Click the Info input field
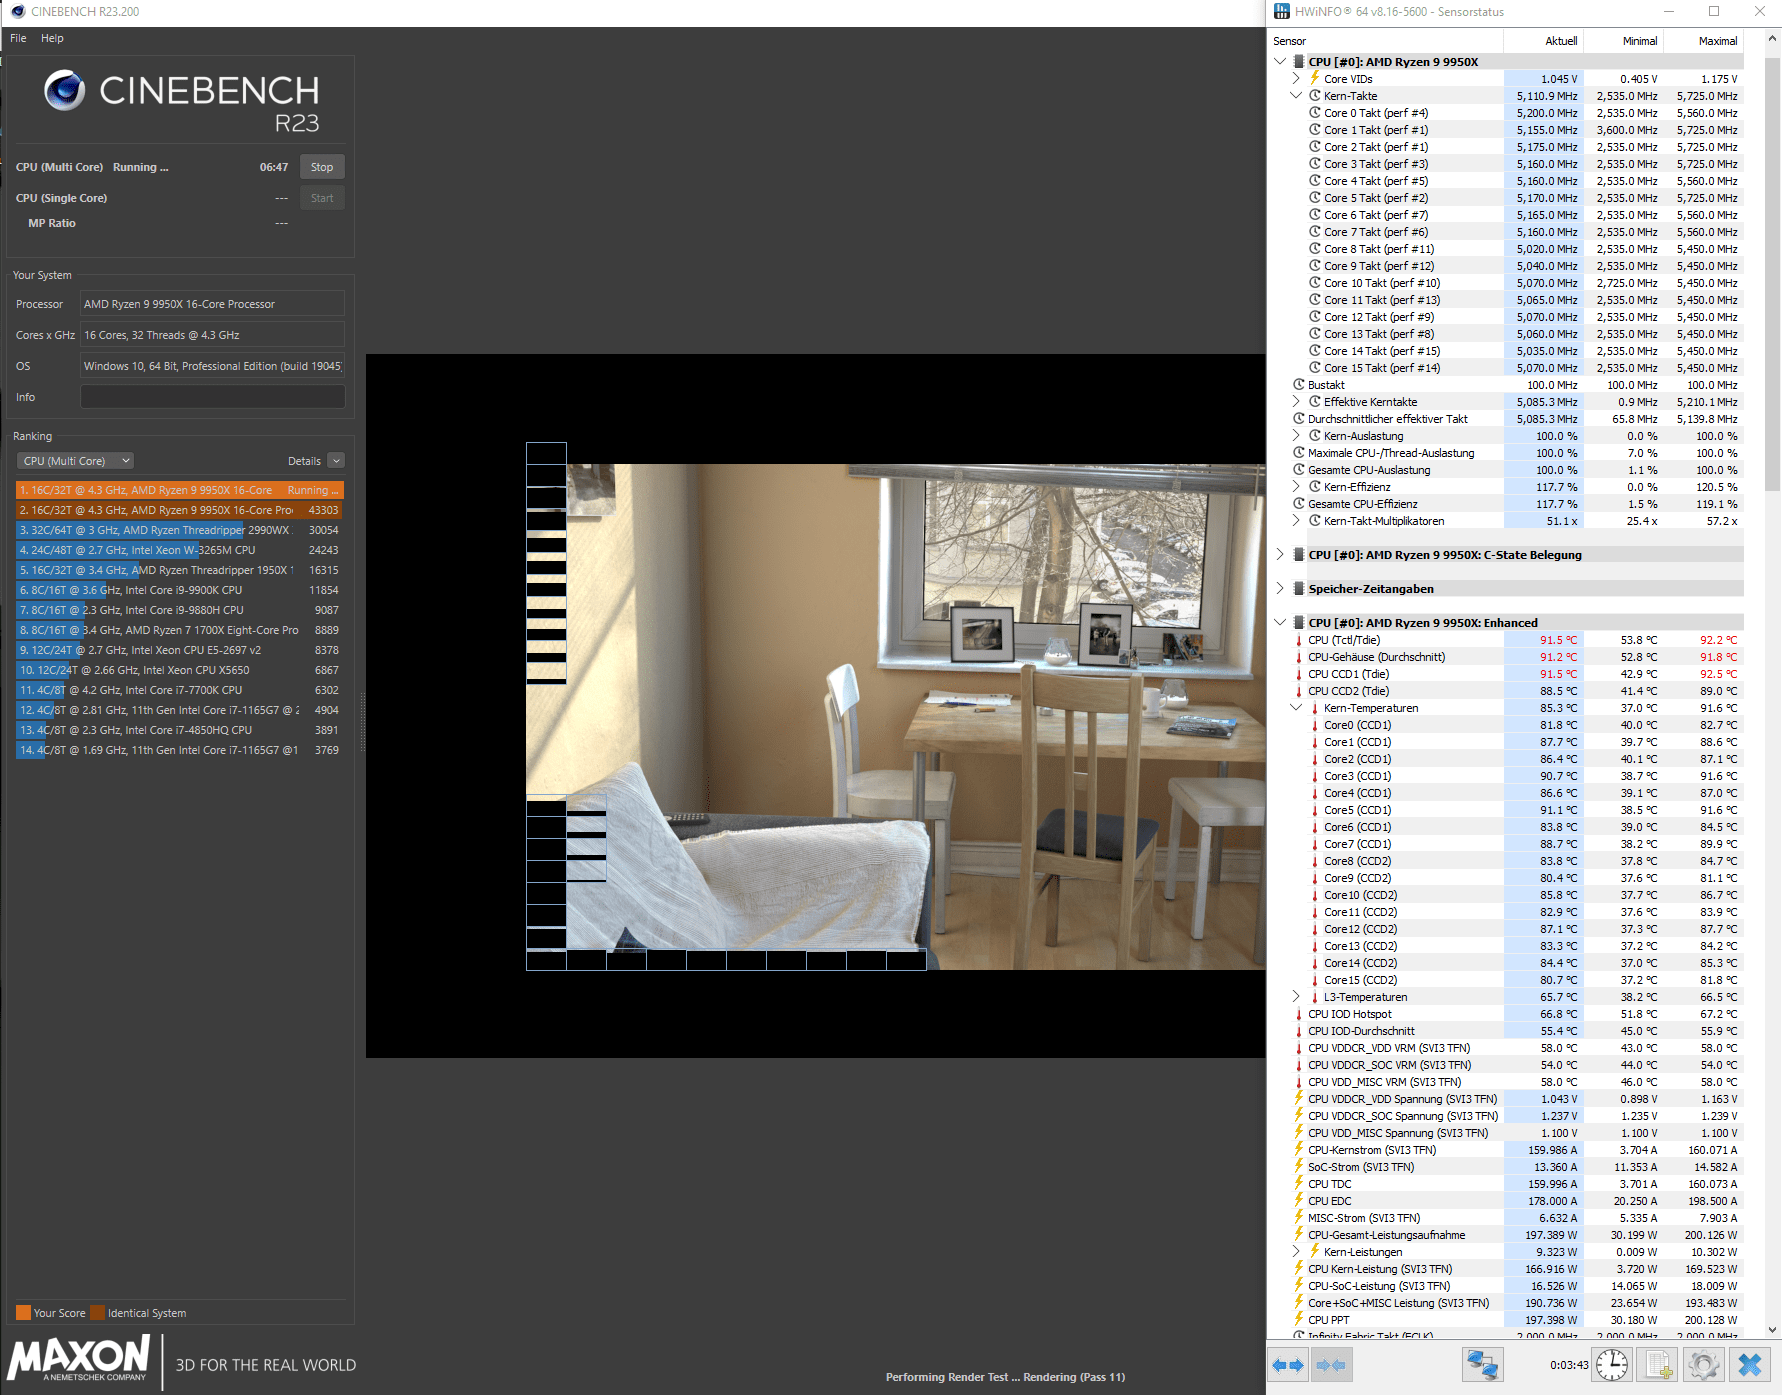The image size is (1782, 1395). 212,397
